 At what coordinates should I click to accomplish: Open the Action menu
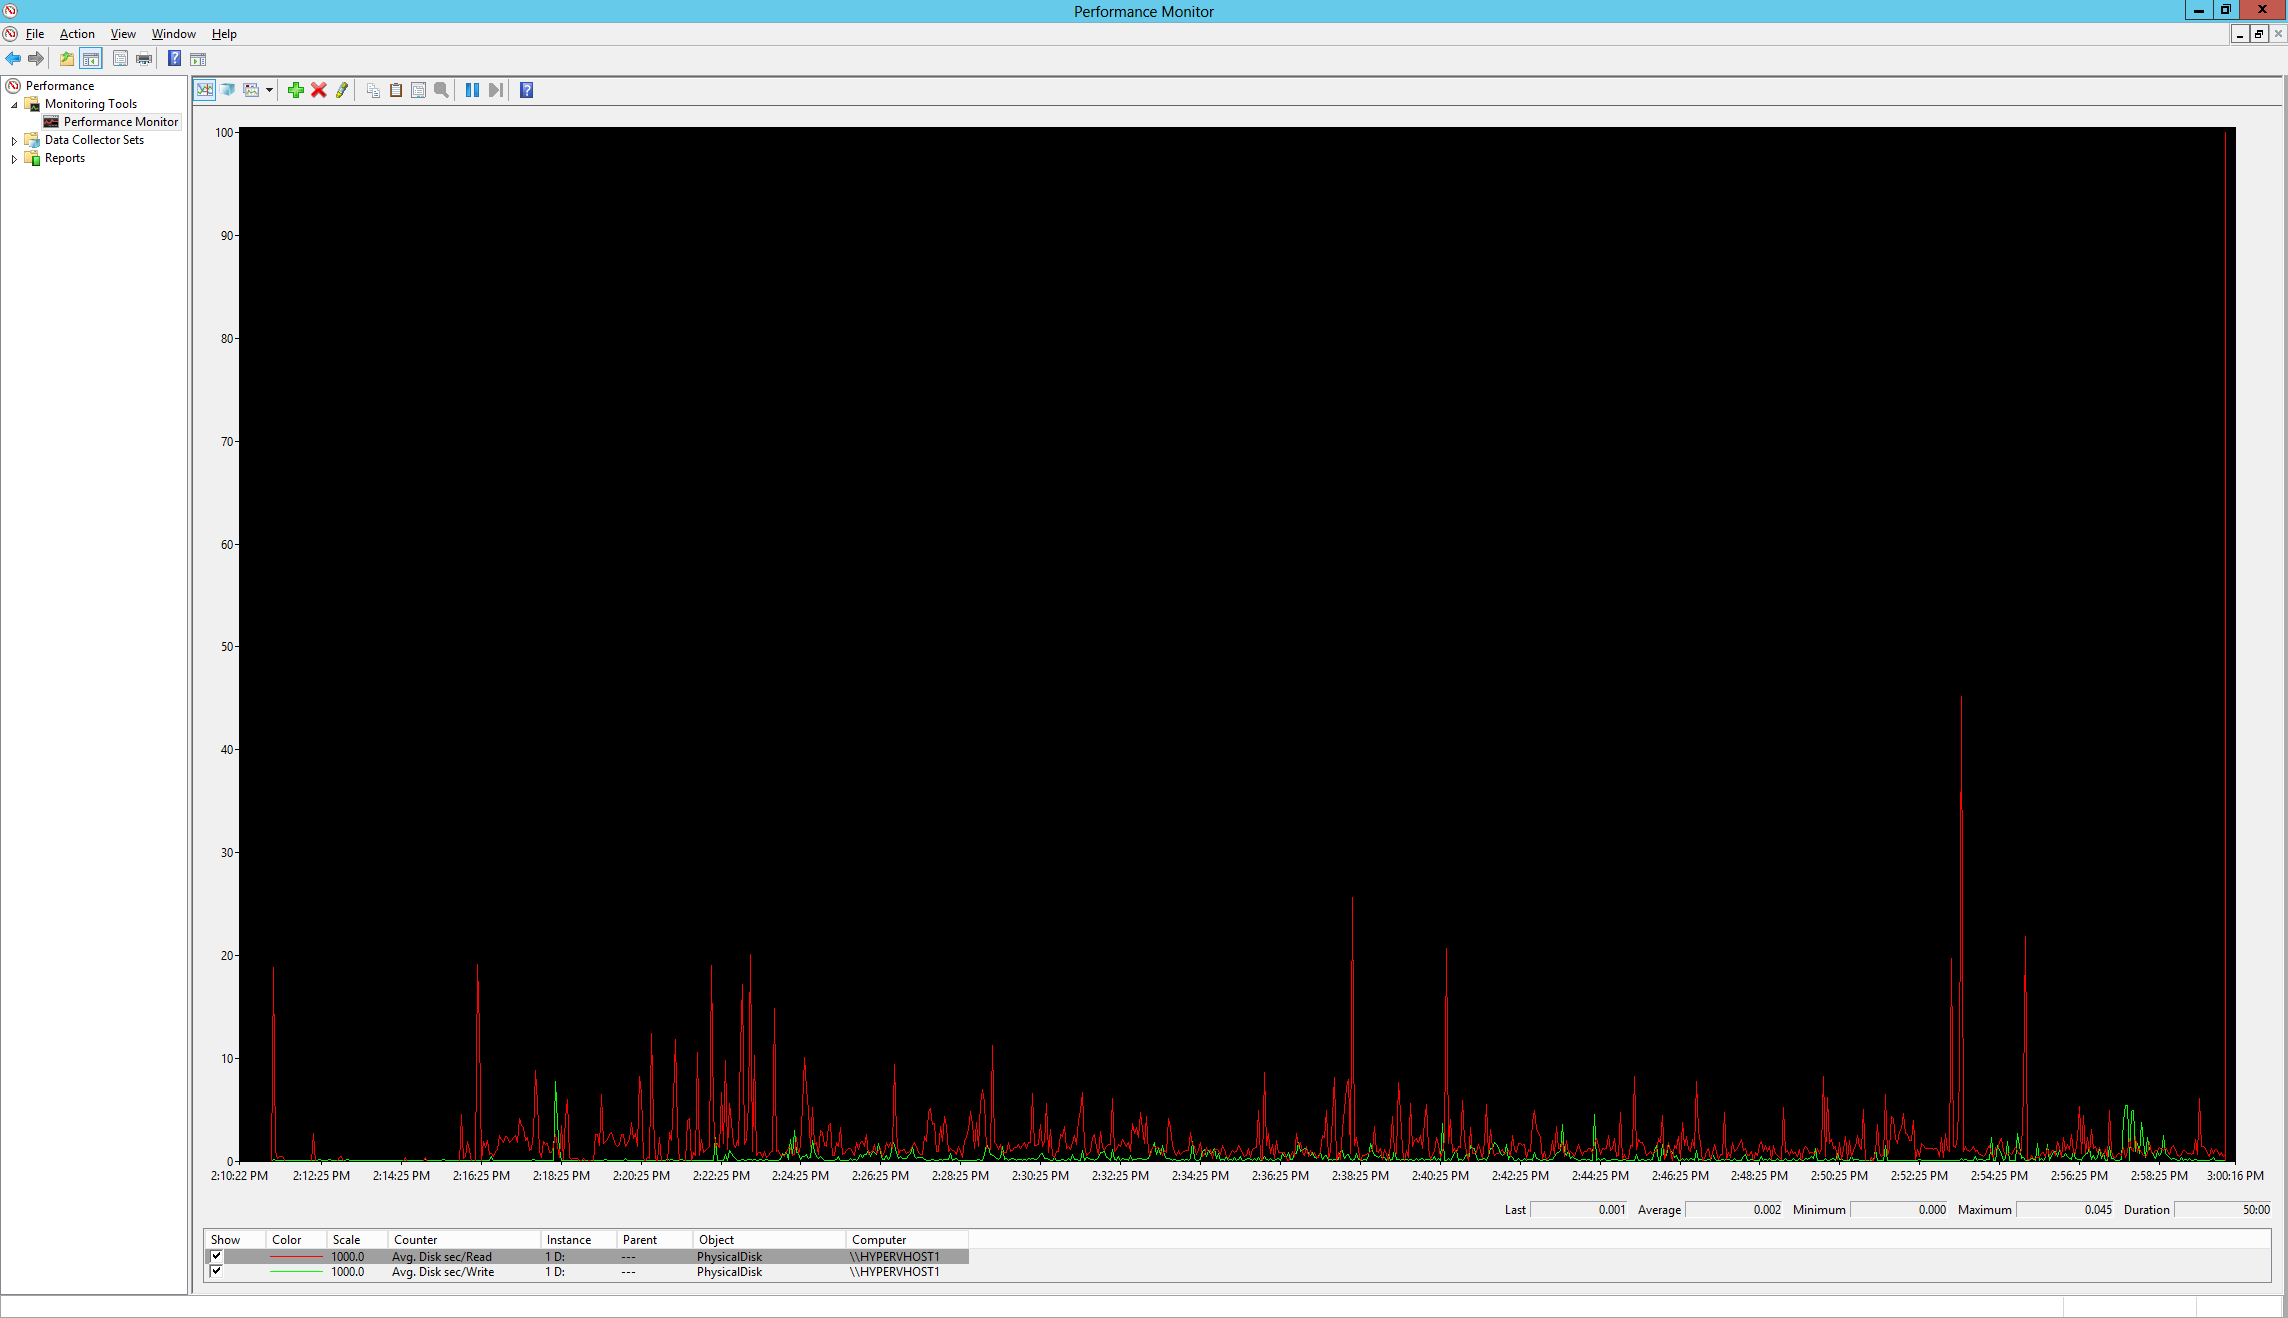pos(77,34)
